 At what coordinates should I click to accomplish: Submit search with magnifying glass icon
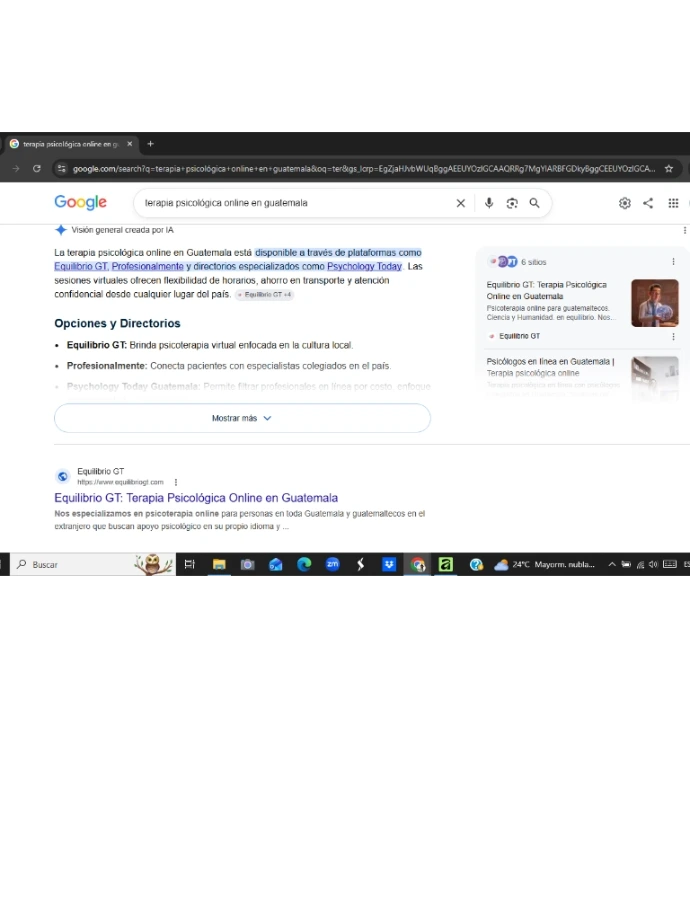tap(535, 203)
